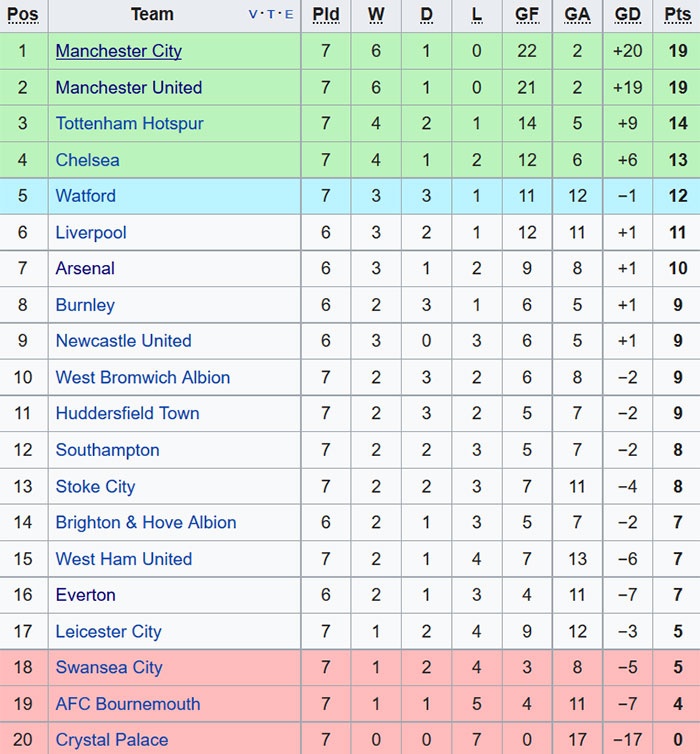The image size is (700, 754).
Task: Open the Manchester City team link
Action: coord(118,51)
